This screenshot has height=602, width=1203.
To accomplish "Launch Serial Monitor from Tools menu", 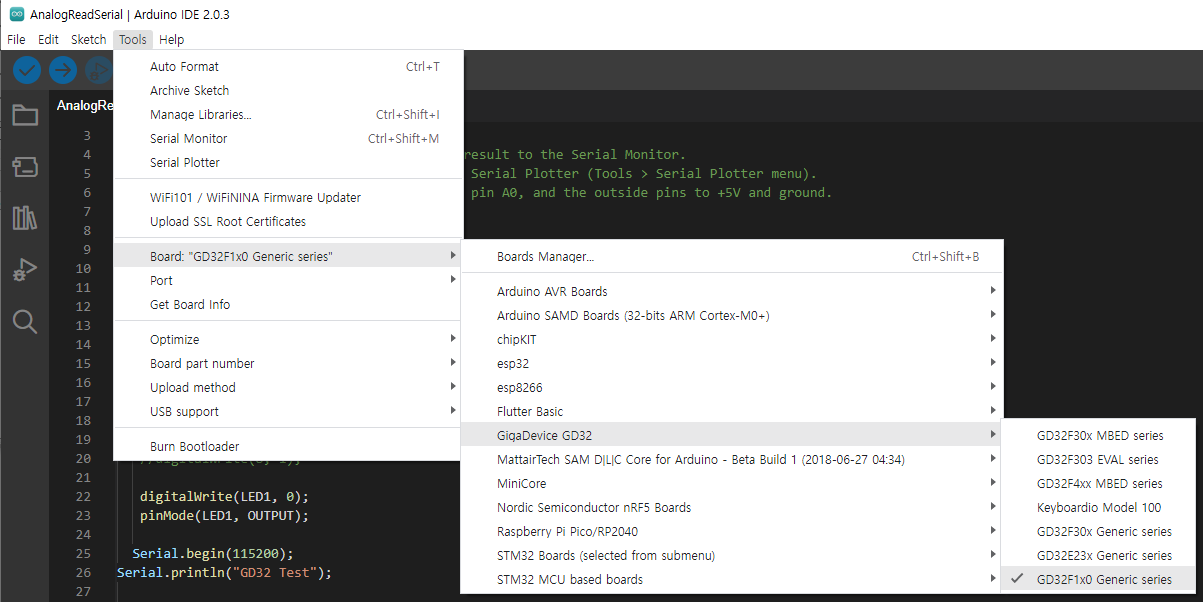I will pos(288,139).
